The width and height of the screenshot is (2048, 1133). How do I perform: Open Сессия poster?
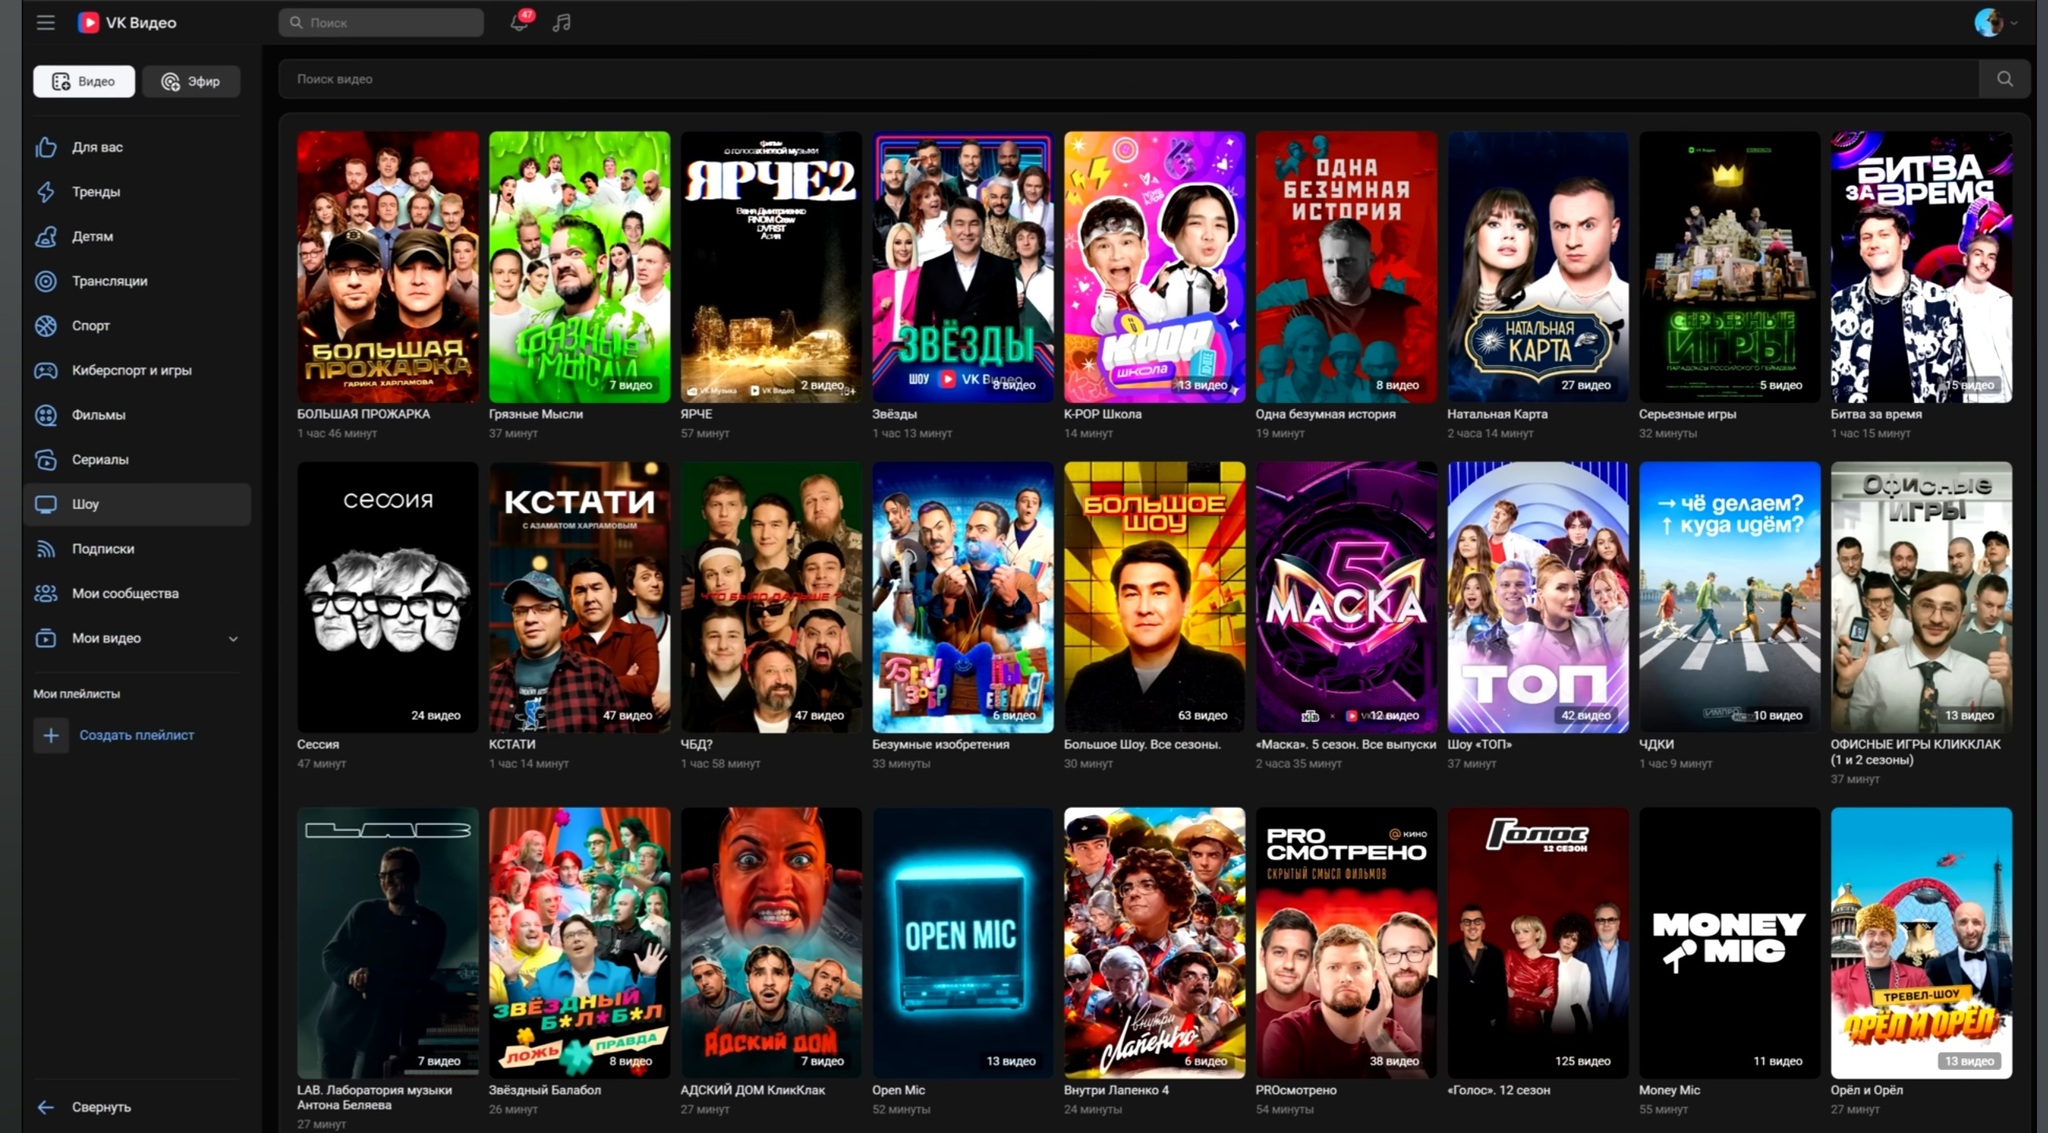click(x=388, y=597)
